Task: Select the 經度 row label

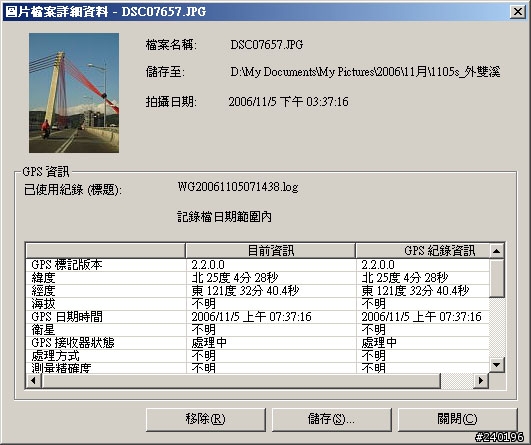Action: pyautogui.click(x=43, y=291)
